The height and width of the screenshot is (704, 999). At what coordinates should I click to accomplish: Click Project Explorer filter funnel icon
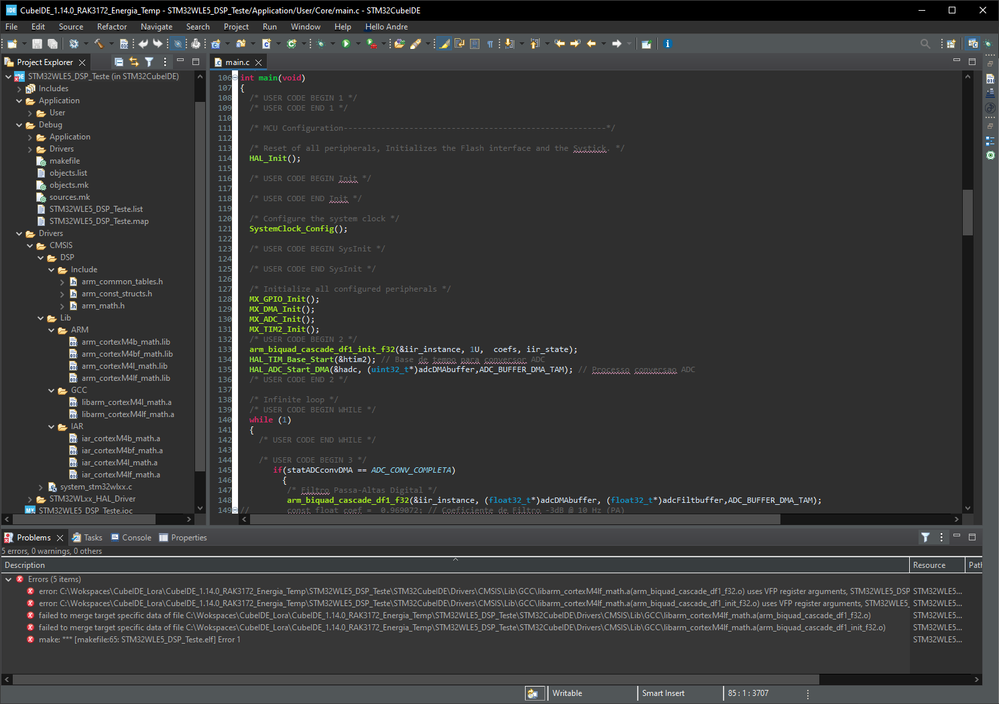point(149,62)
